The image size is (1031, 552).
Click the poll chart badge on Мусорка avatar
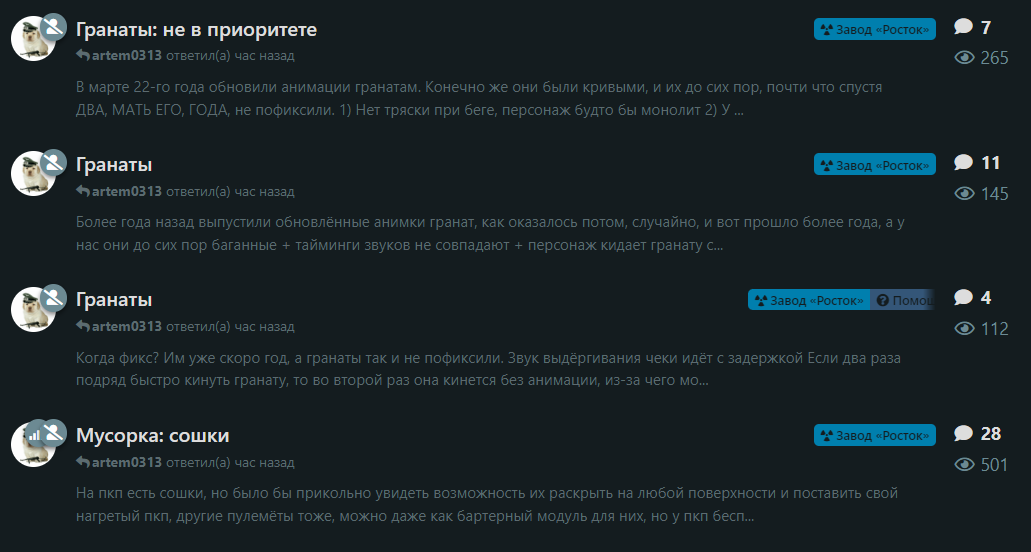(35, 434)
